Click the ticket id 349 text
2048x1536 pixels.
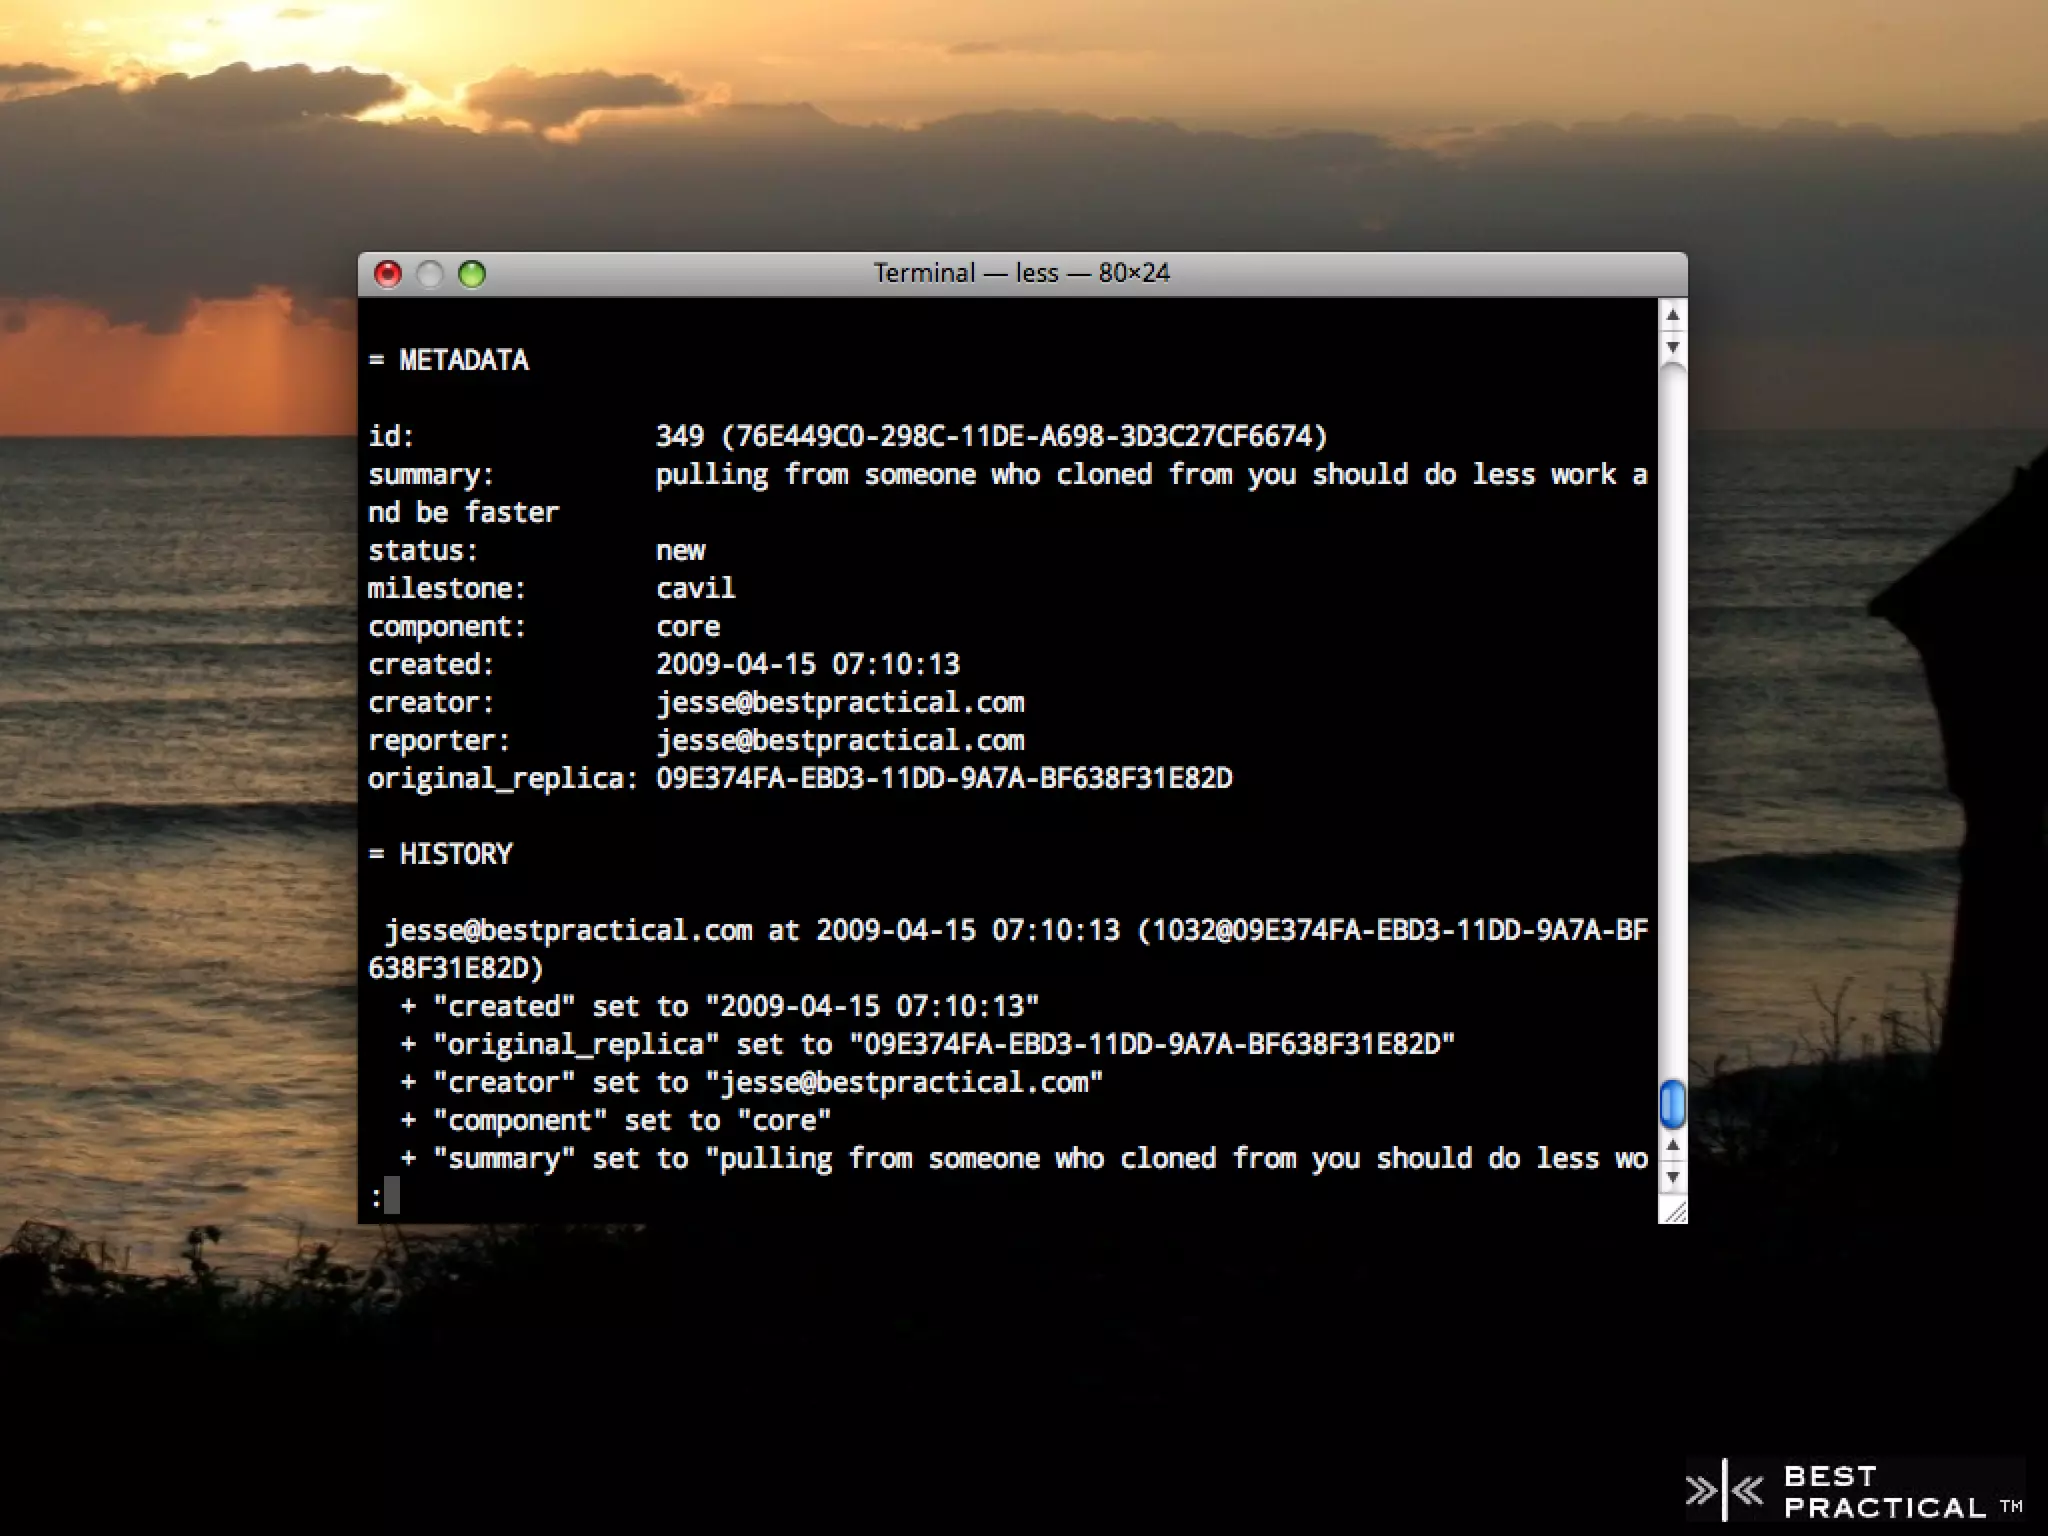680,436
